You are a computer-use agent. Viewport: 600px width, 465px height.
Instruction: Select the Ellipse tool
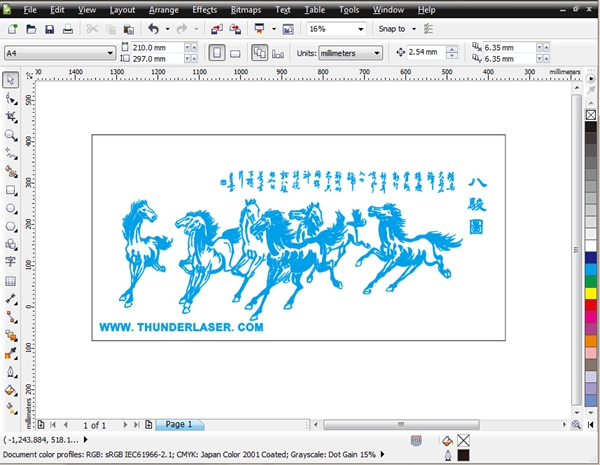coord(10,209)
